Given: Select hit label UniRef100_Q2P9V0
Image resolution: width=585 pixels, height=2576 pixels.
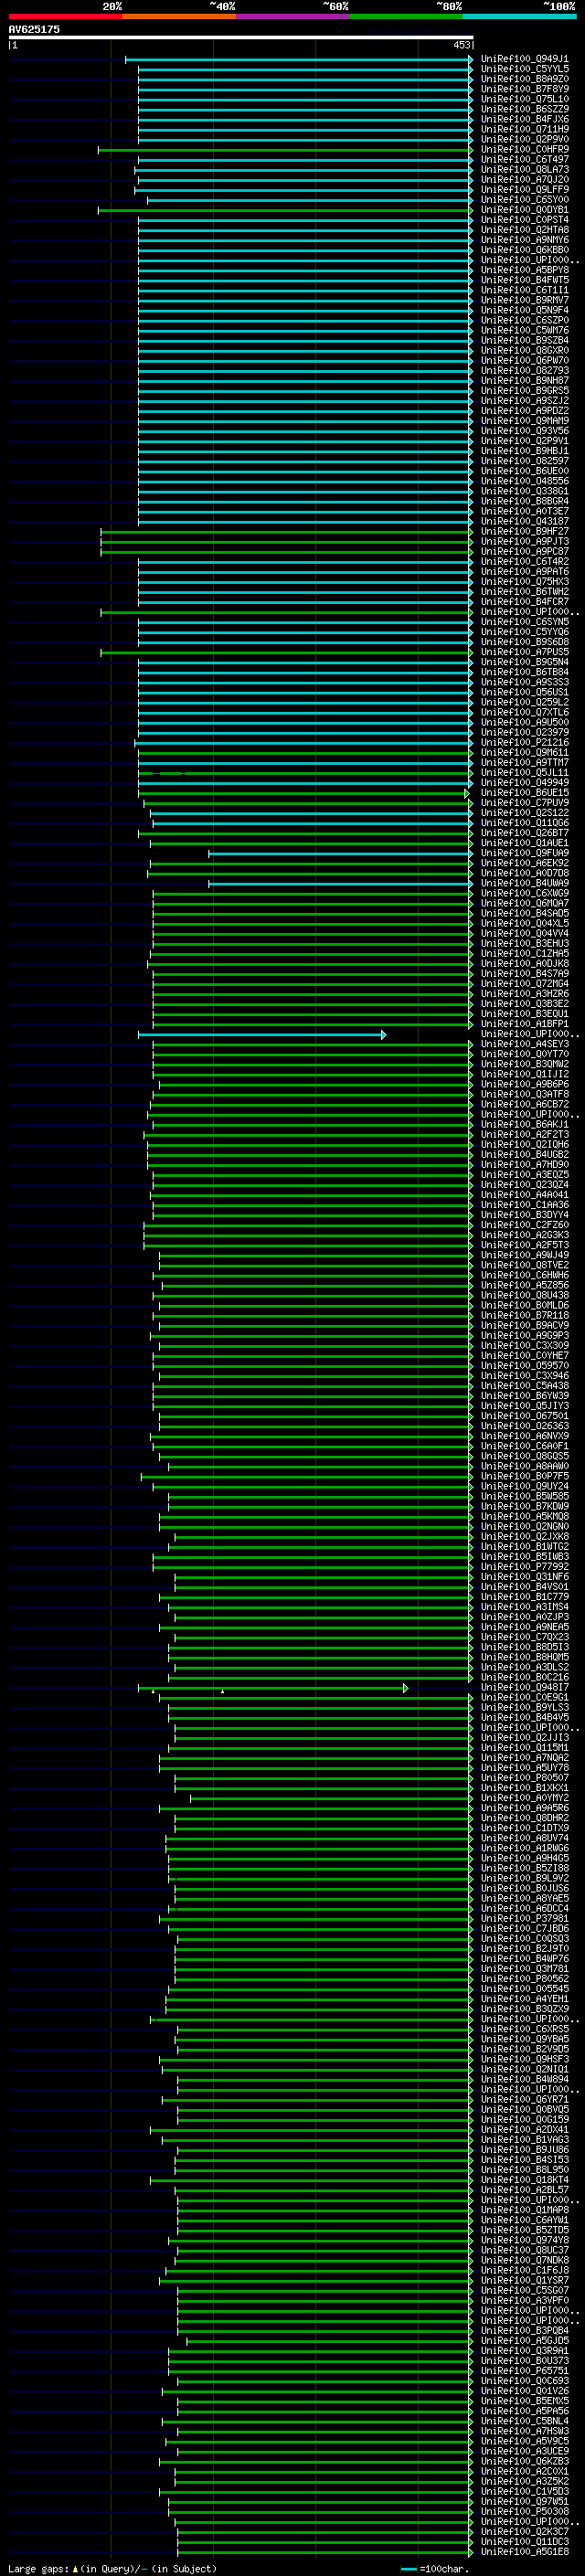Looking at the screenshot, I should 525,139.
